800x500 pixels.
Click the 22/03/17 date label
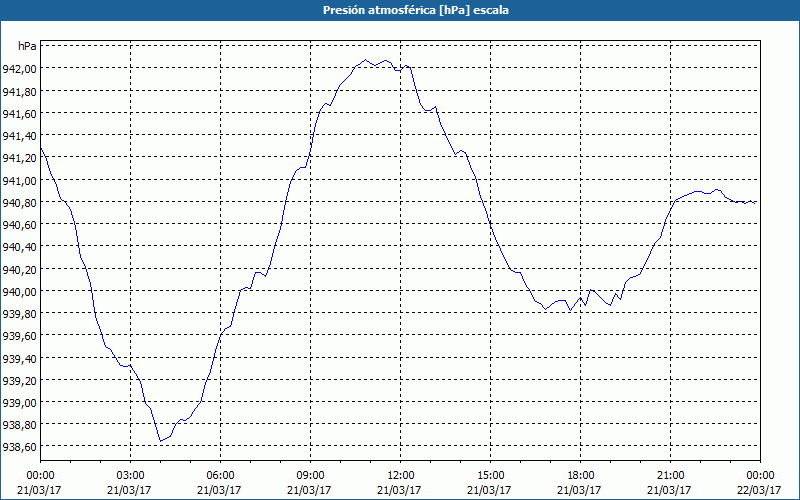coord(759,490)
